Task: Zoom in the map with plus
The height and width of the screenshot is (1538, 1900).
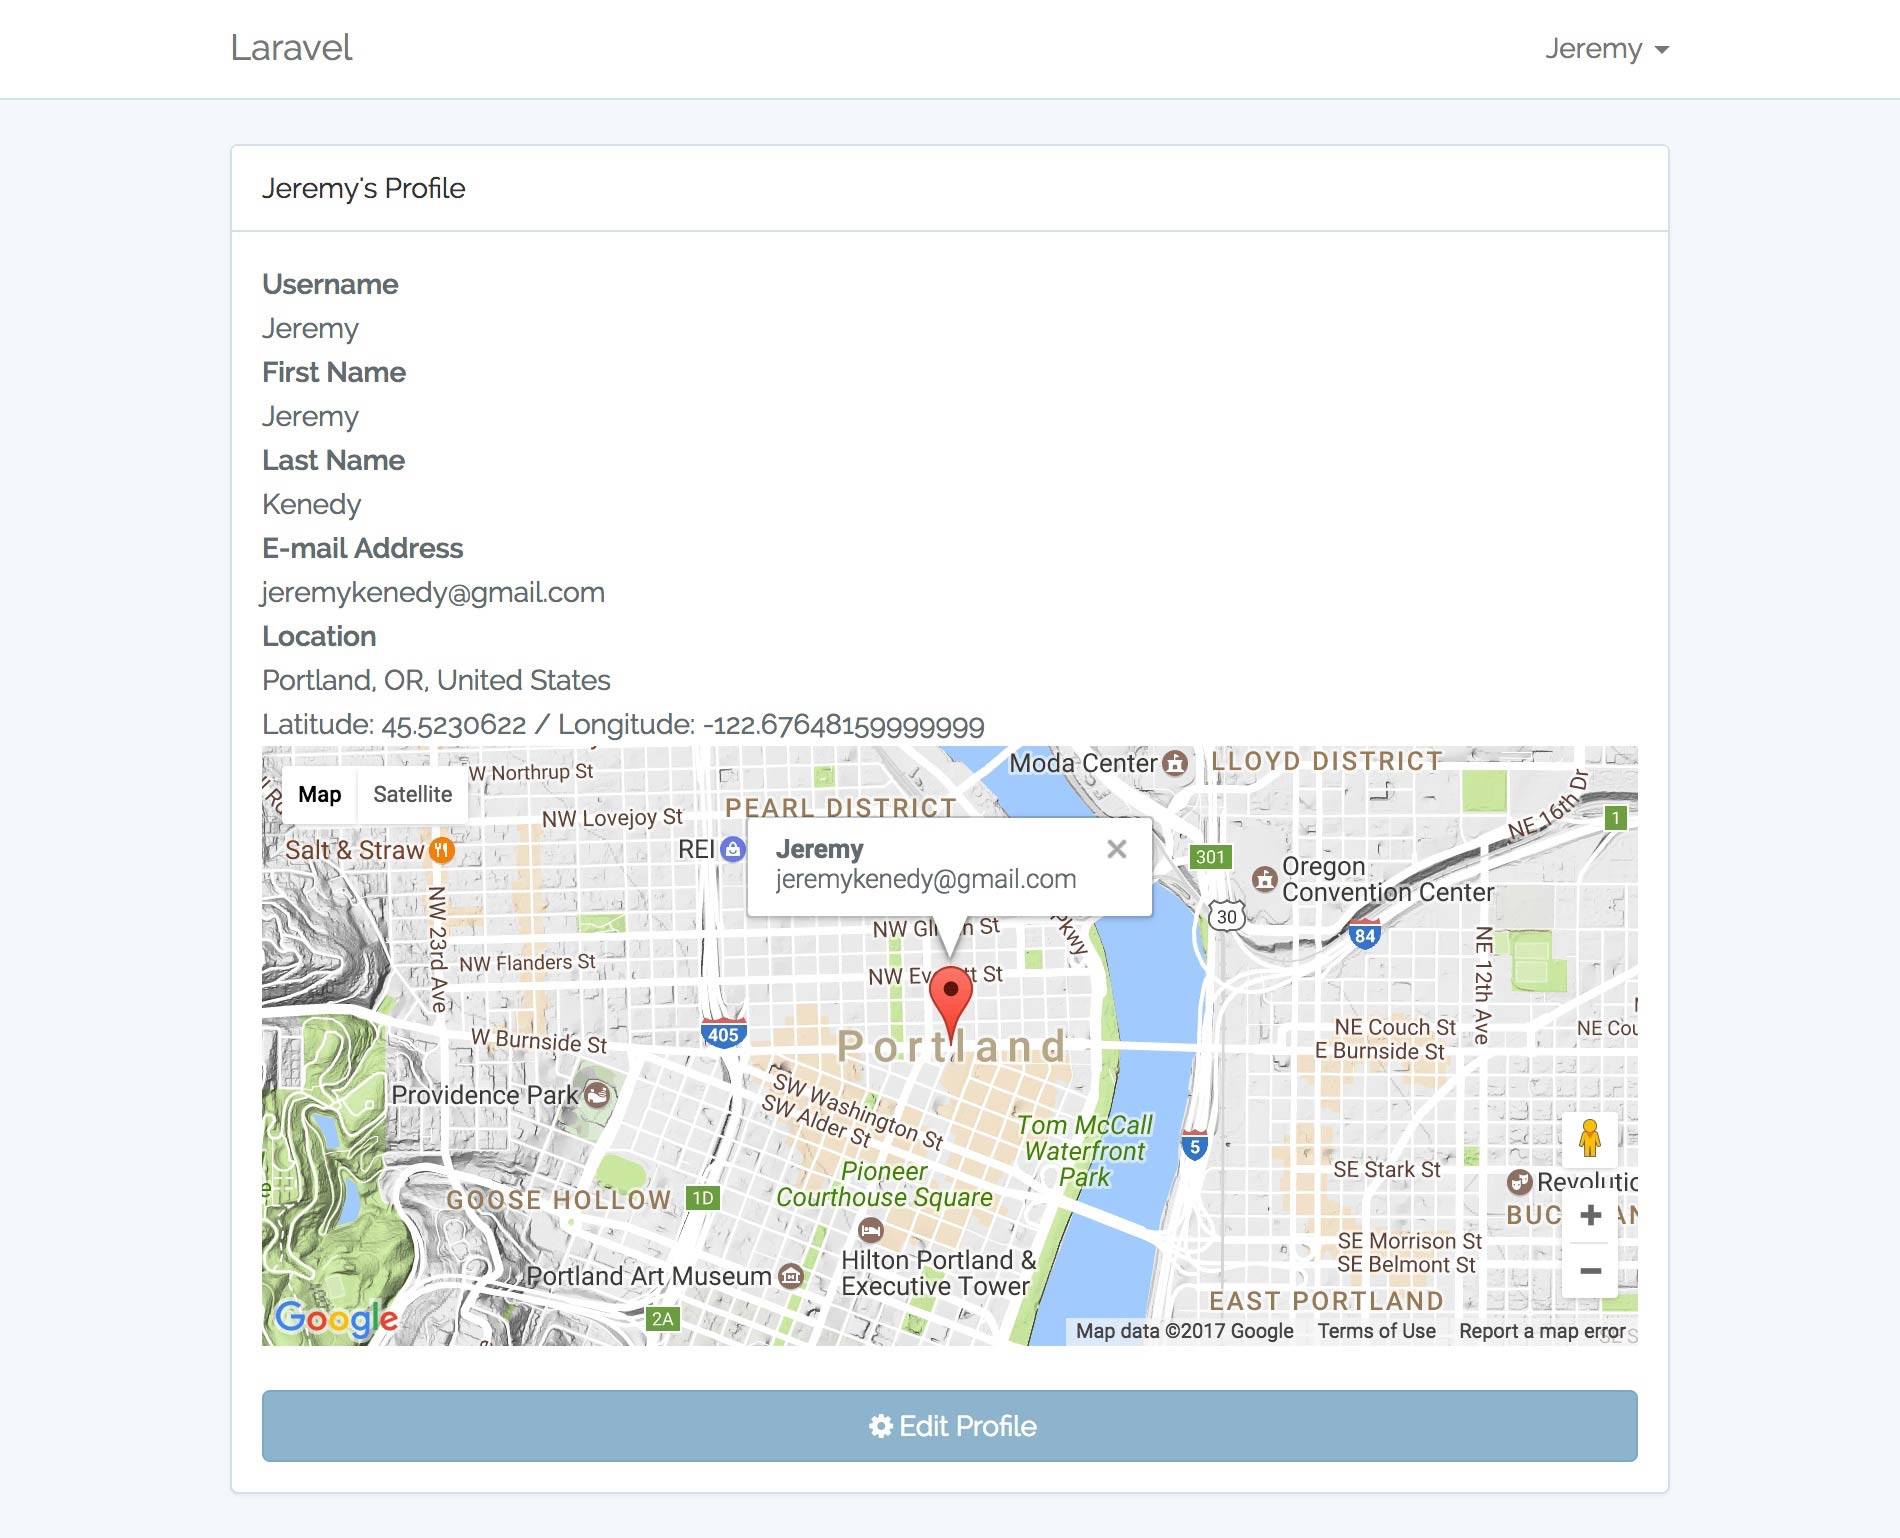Action: pos(1590,1215)
